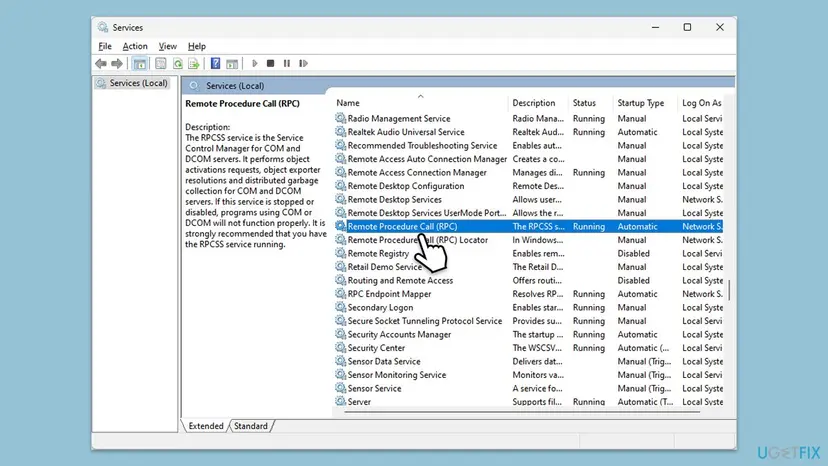Select Remote Access Auto Connection Manager row
Screen dimensions: 828x466
pyautogui.click(x=529, y=159)
